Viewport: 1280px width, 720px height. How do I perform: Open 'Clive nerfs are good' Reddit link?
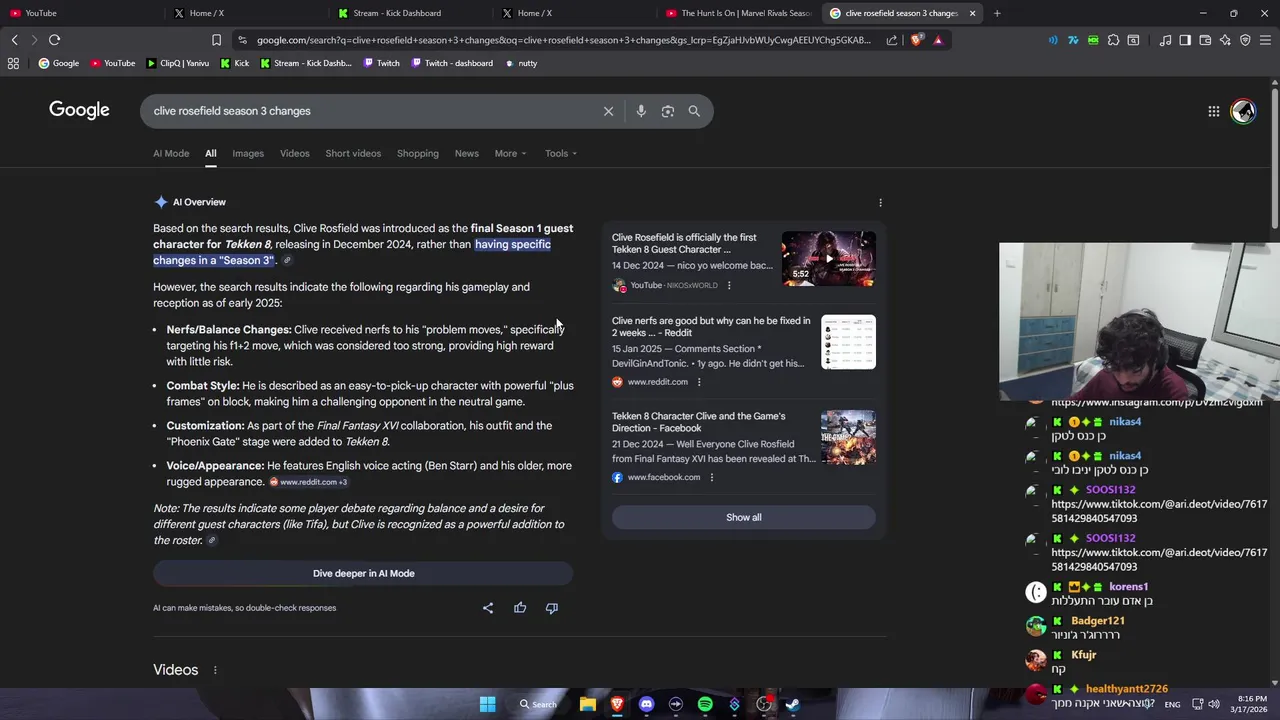click(x=711, y=327)
